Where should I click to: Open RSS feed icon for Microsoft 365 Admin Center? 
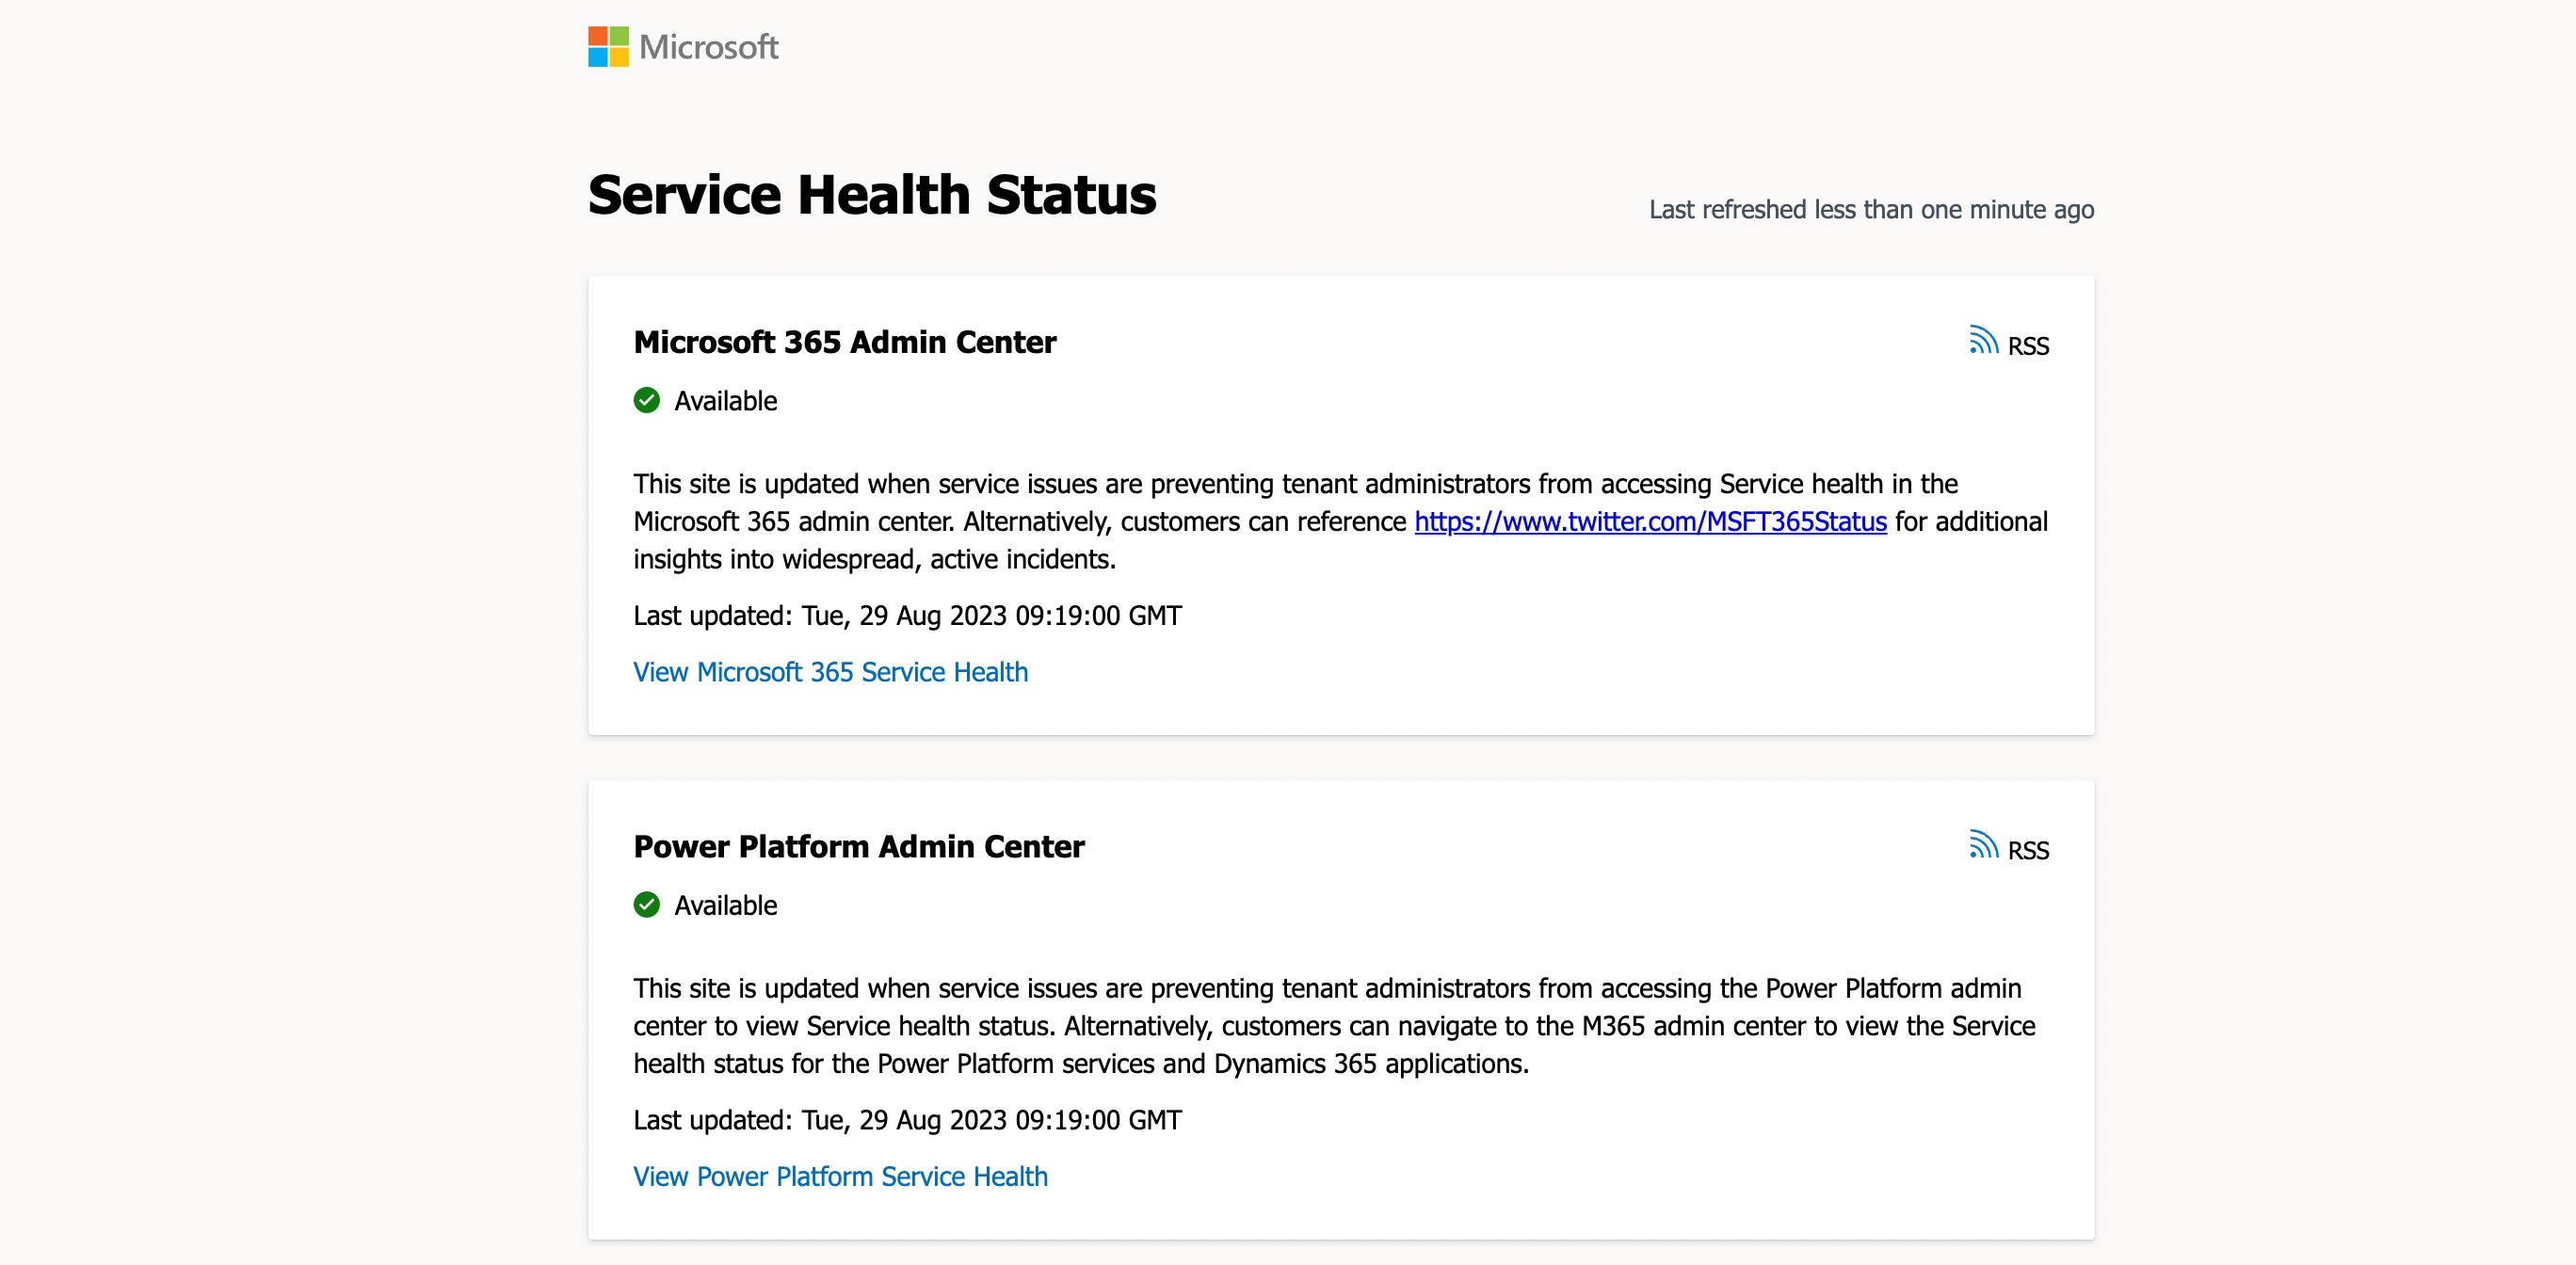pyautogui.click(x=1983, y=340)
